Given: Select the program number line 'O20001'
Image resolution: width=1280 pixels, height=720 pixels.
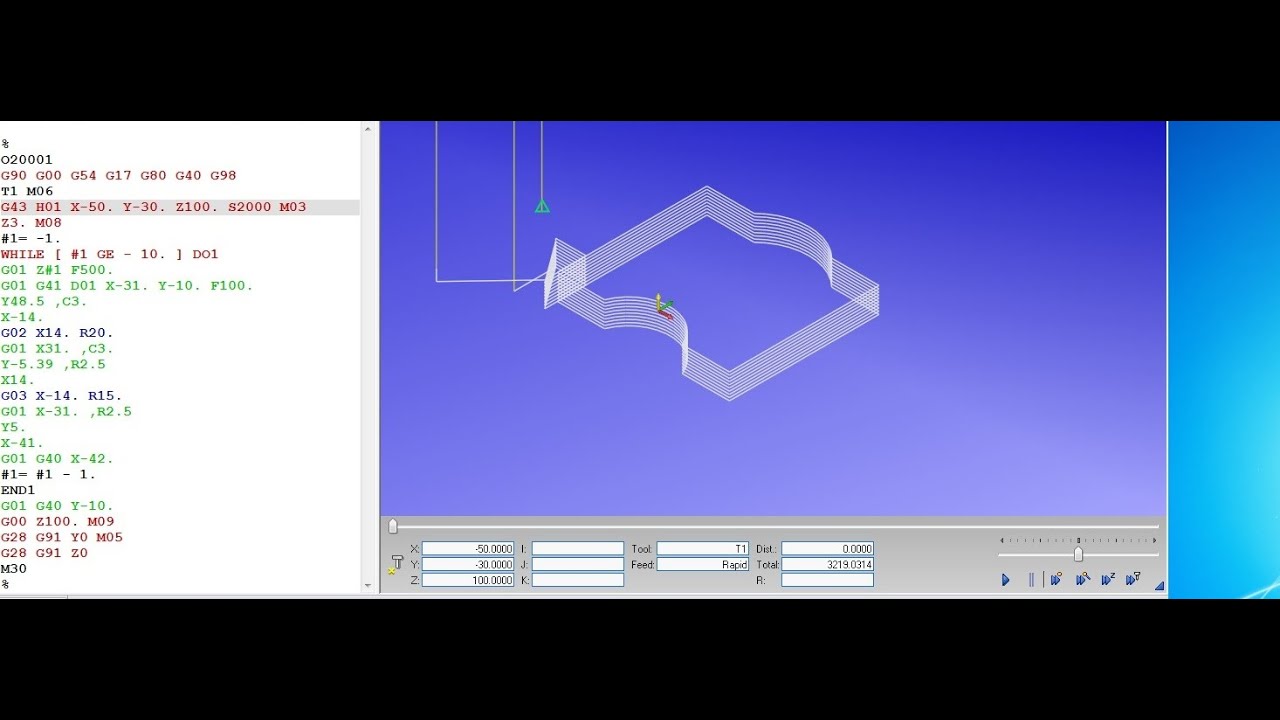Looking at the screenshot, I should (27, 160).
